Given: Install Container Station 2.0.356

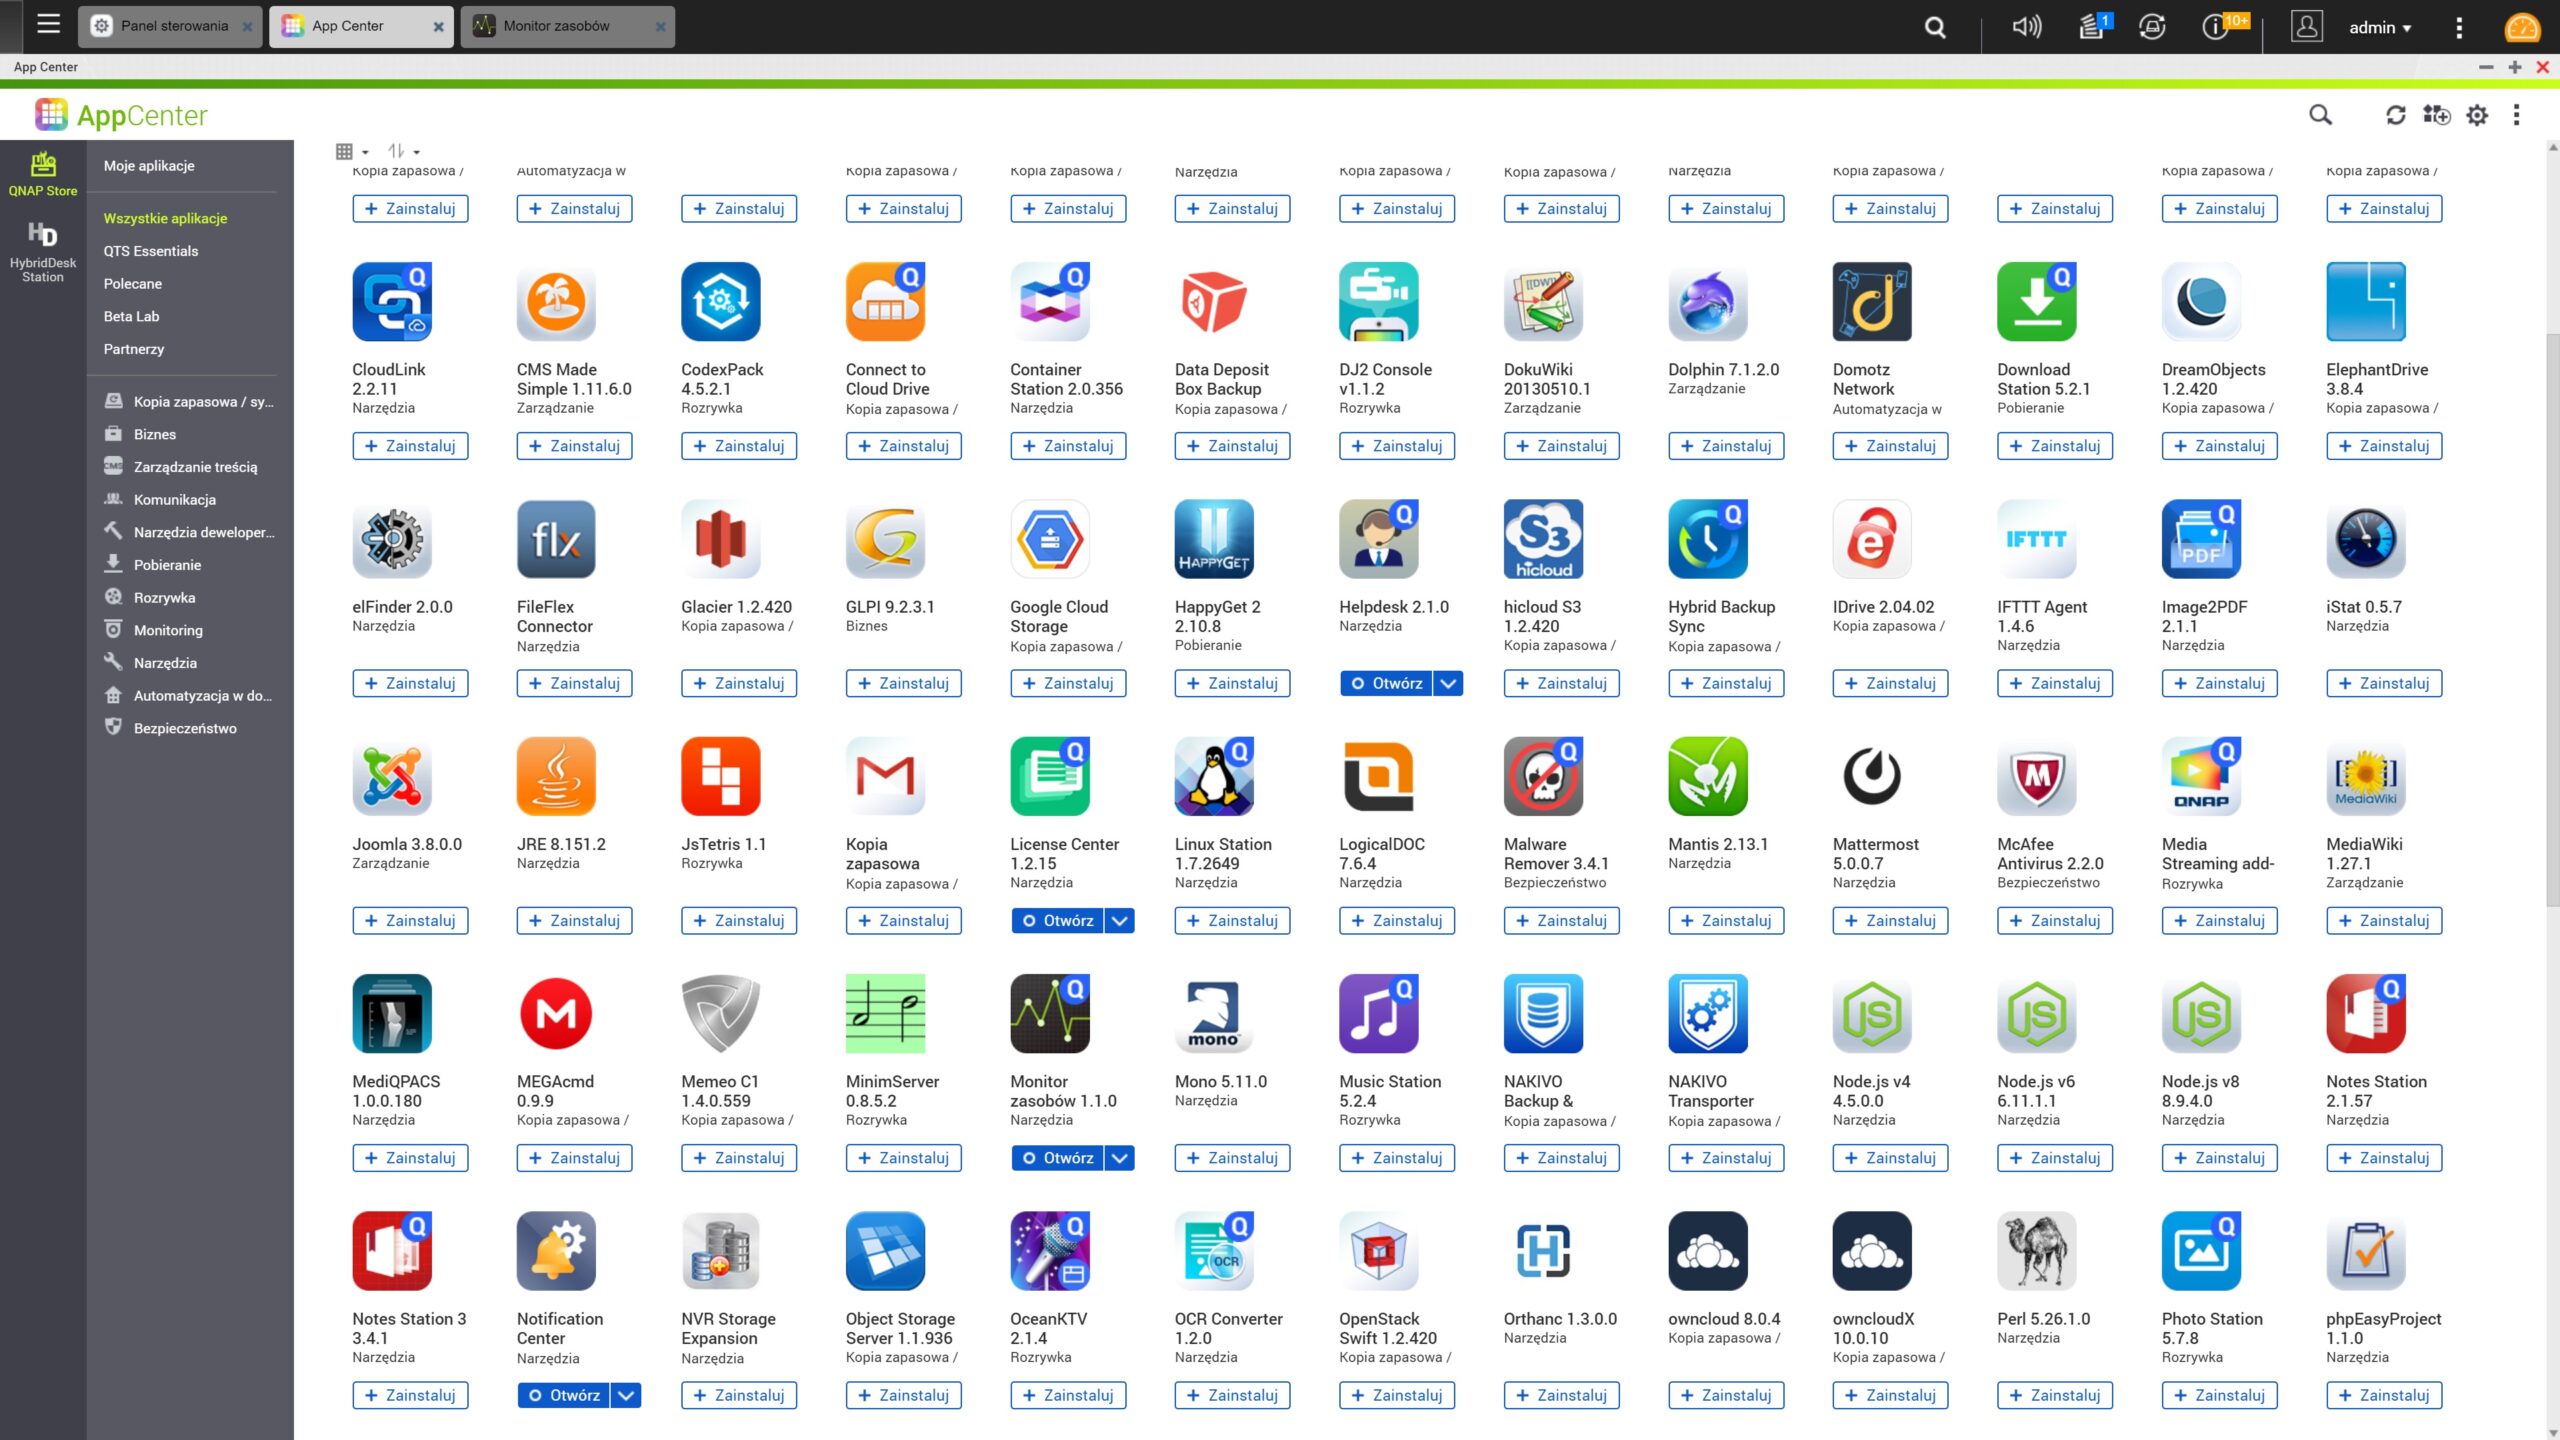Looking at the screenshot, I should [1068, 446].
